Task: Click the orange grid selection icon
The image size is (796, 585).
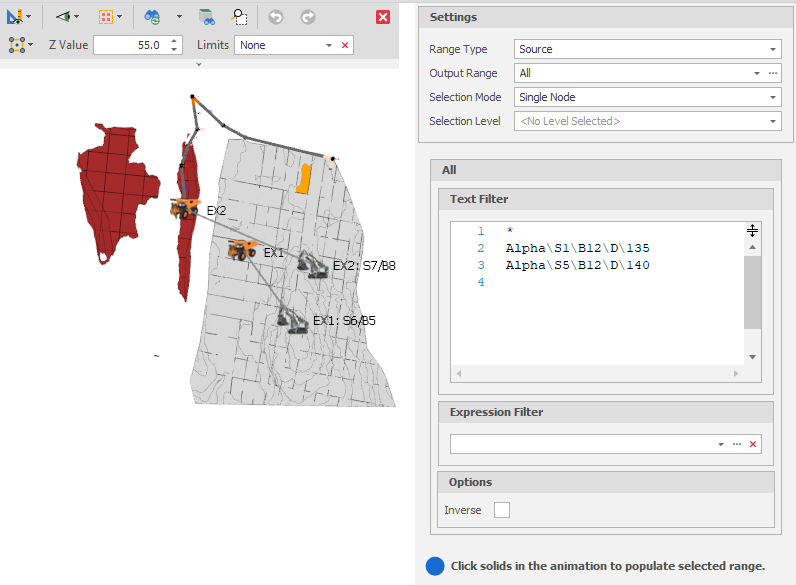Action: point(105,17)
